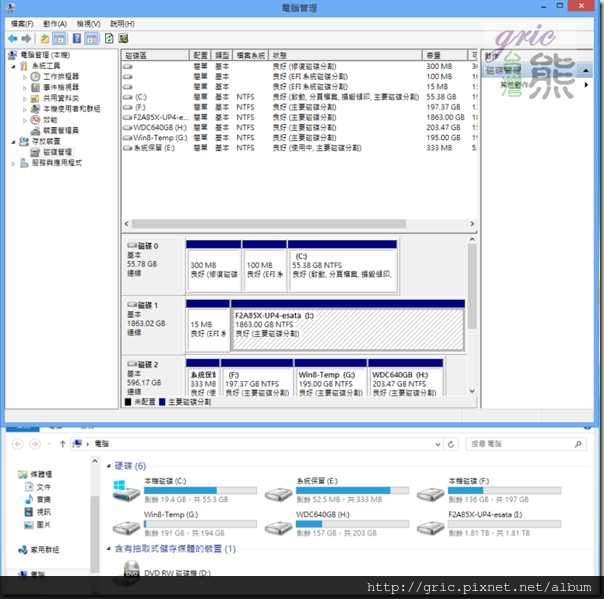Expand the 工作排程器 tree node

(25, 77)
